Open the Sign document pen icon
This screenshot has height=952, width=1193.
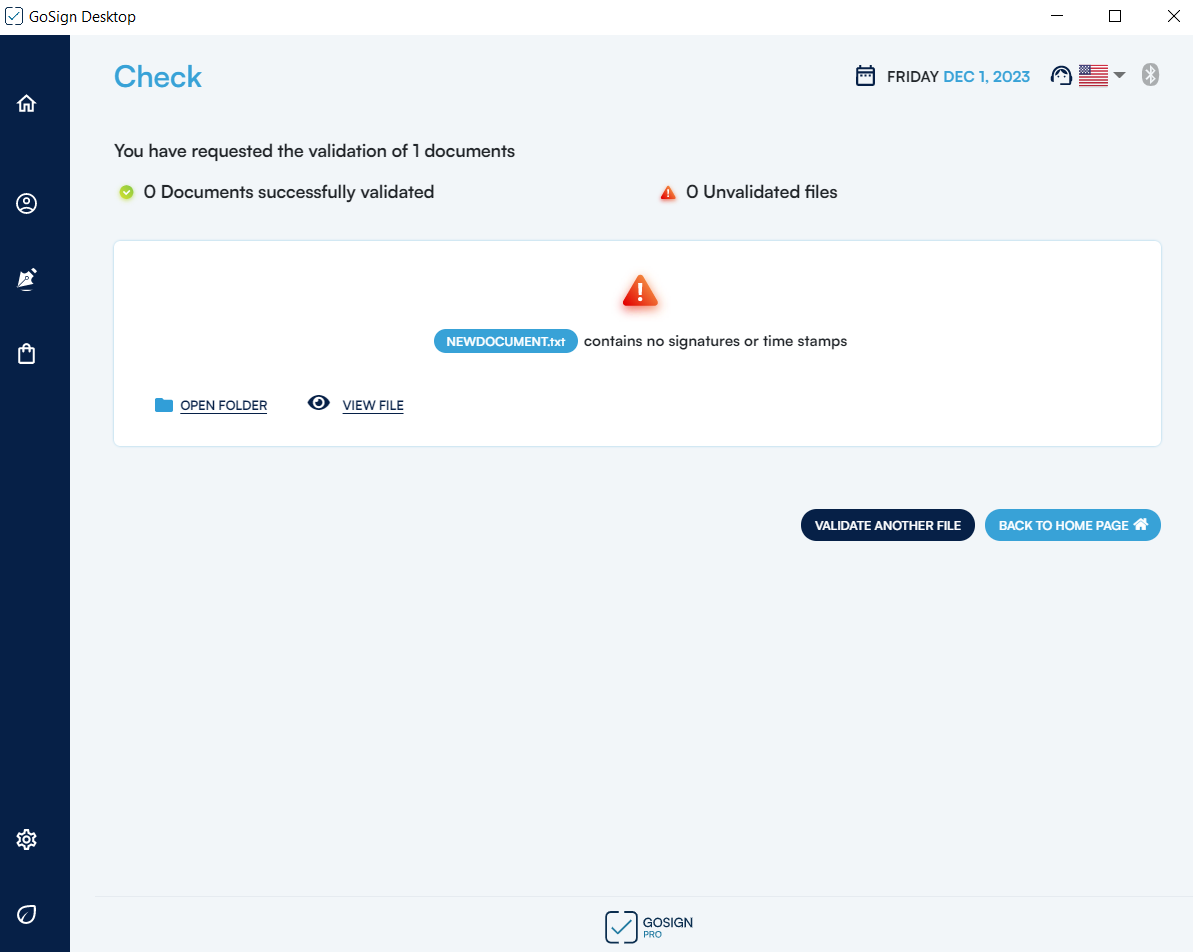click(x=27, y=279)
